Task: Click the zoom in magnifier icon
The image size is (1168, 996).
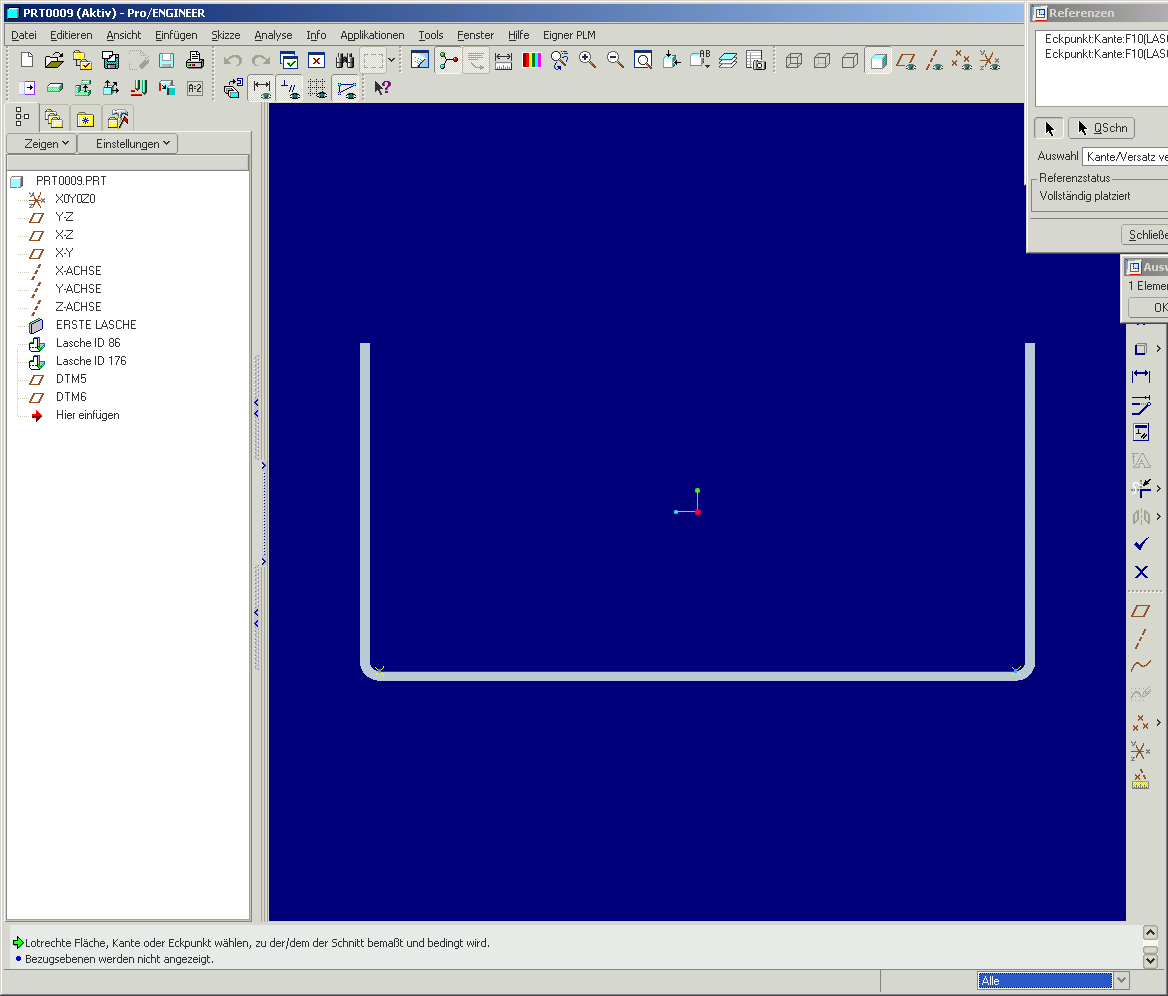Action: tap(588, 60)
